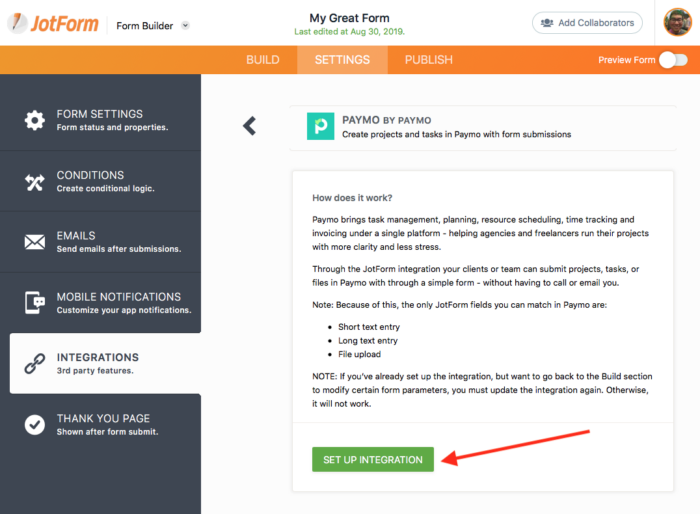Click the Emails envelope icon
Image resolution: width=700 pixels, height=514 pixels.
[x=35, y=242]
